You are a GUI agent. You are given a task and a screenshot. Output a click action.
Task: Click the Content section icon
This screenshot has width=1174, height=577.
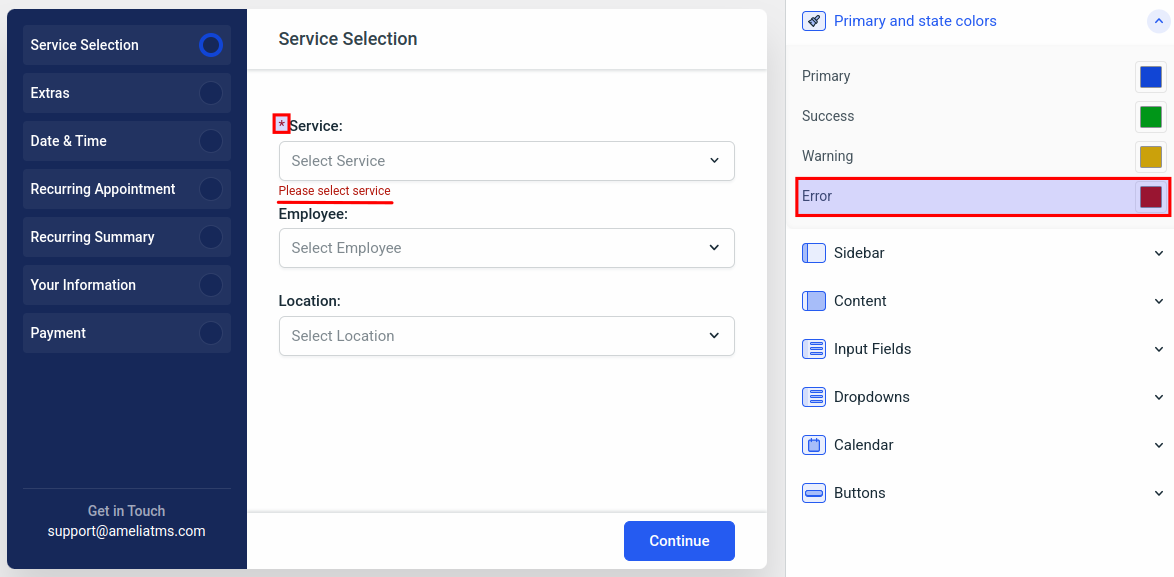[x=813, y=301]
